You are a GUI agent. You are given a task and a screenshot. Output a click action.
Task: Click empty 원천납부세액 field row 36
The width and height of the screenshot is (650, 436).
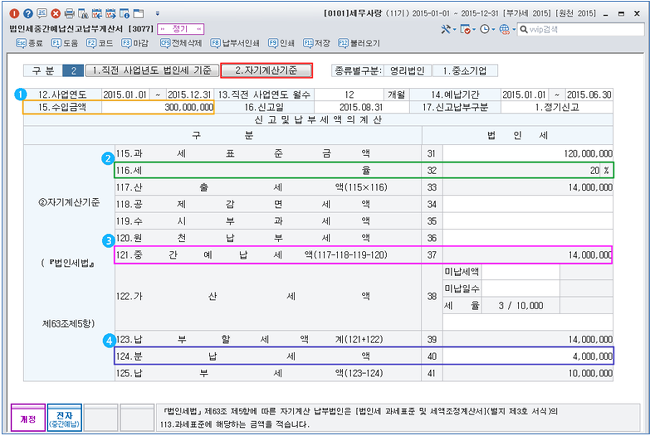pyautogui.click(x=528, y=238)
